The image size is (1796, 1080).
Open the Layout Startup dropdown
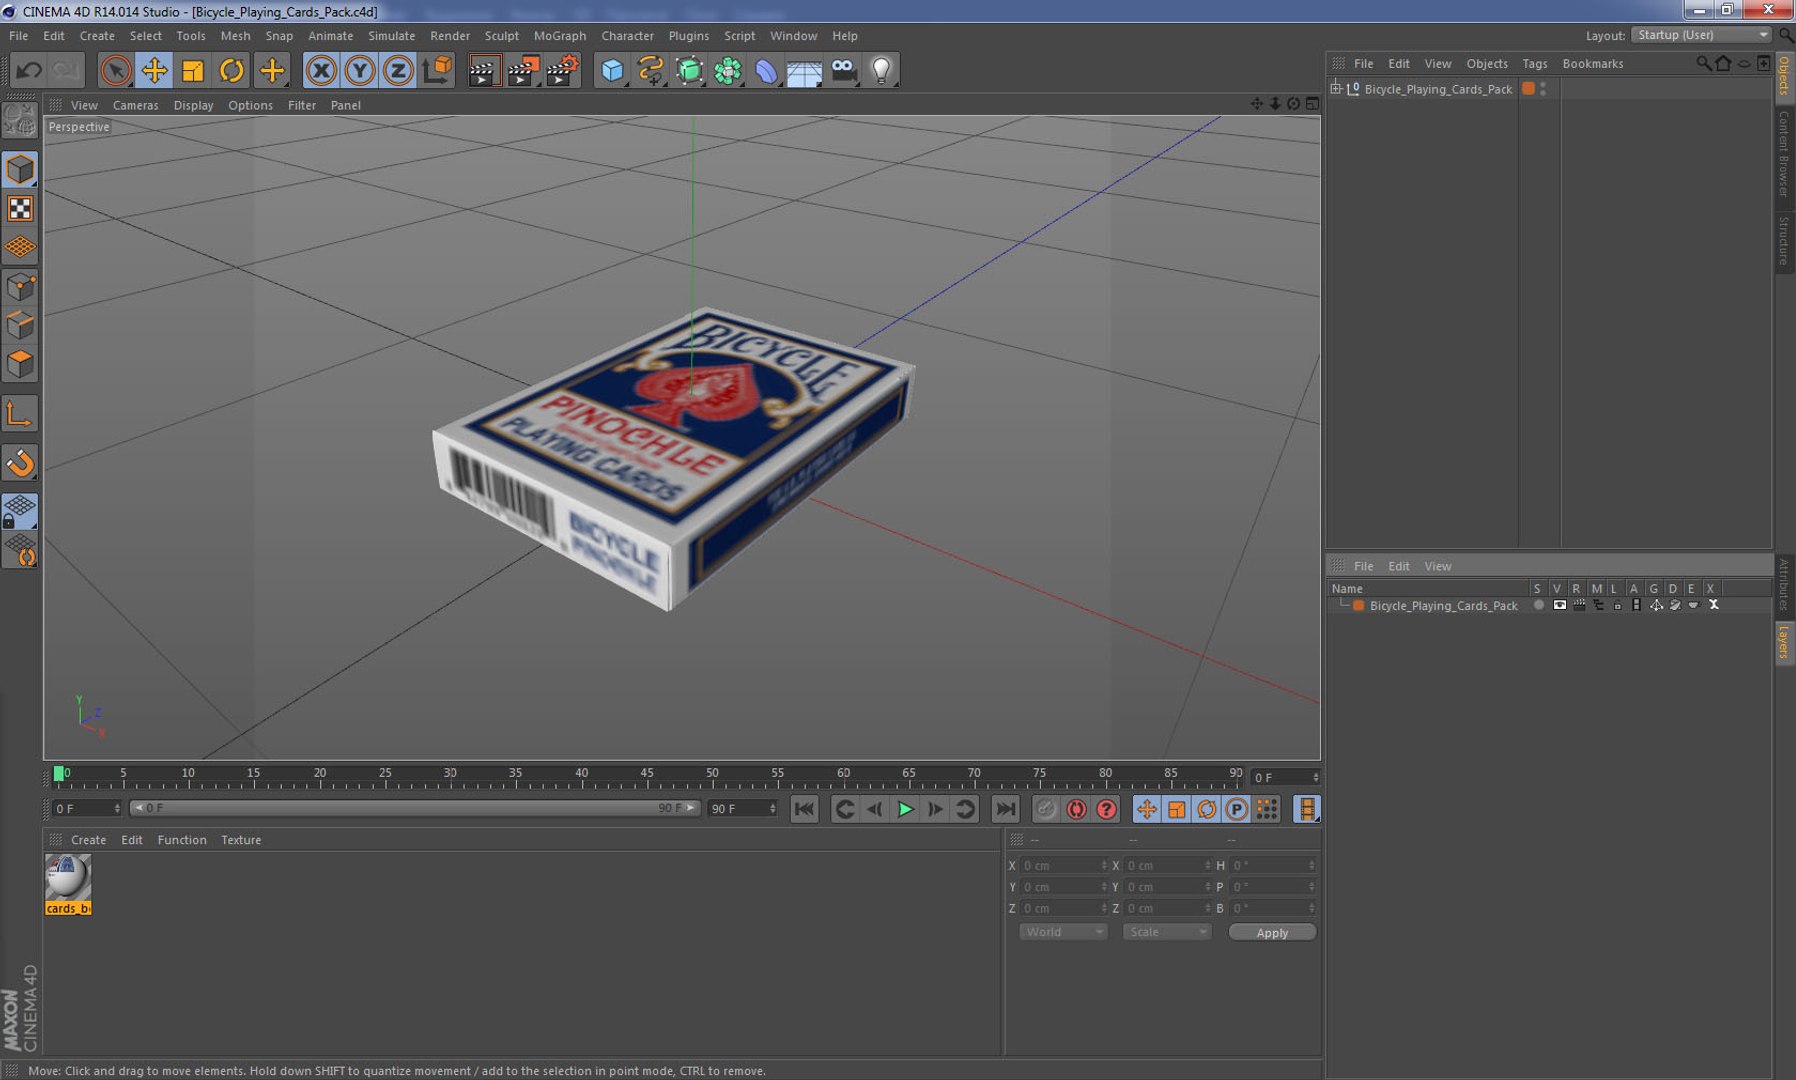tap(1701, 35)
